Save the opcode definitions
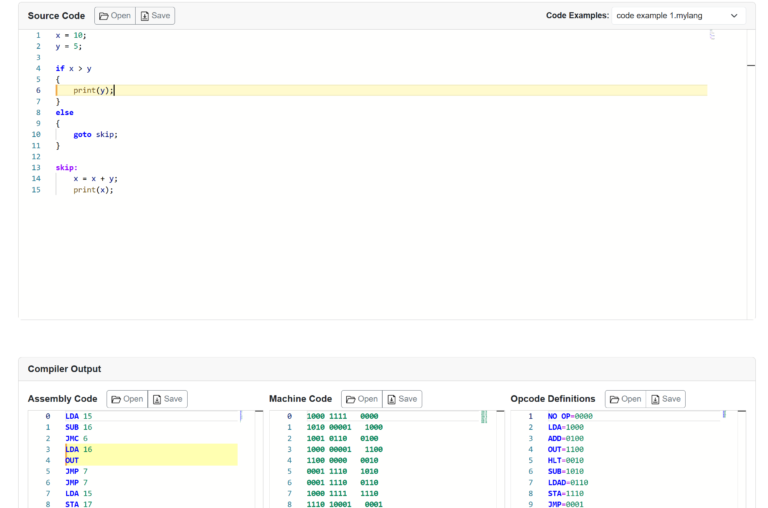Image resolution: width=768 pixels, height=508 pixels. pyautogui.click(x=666, y=399)
